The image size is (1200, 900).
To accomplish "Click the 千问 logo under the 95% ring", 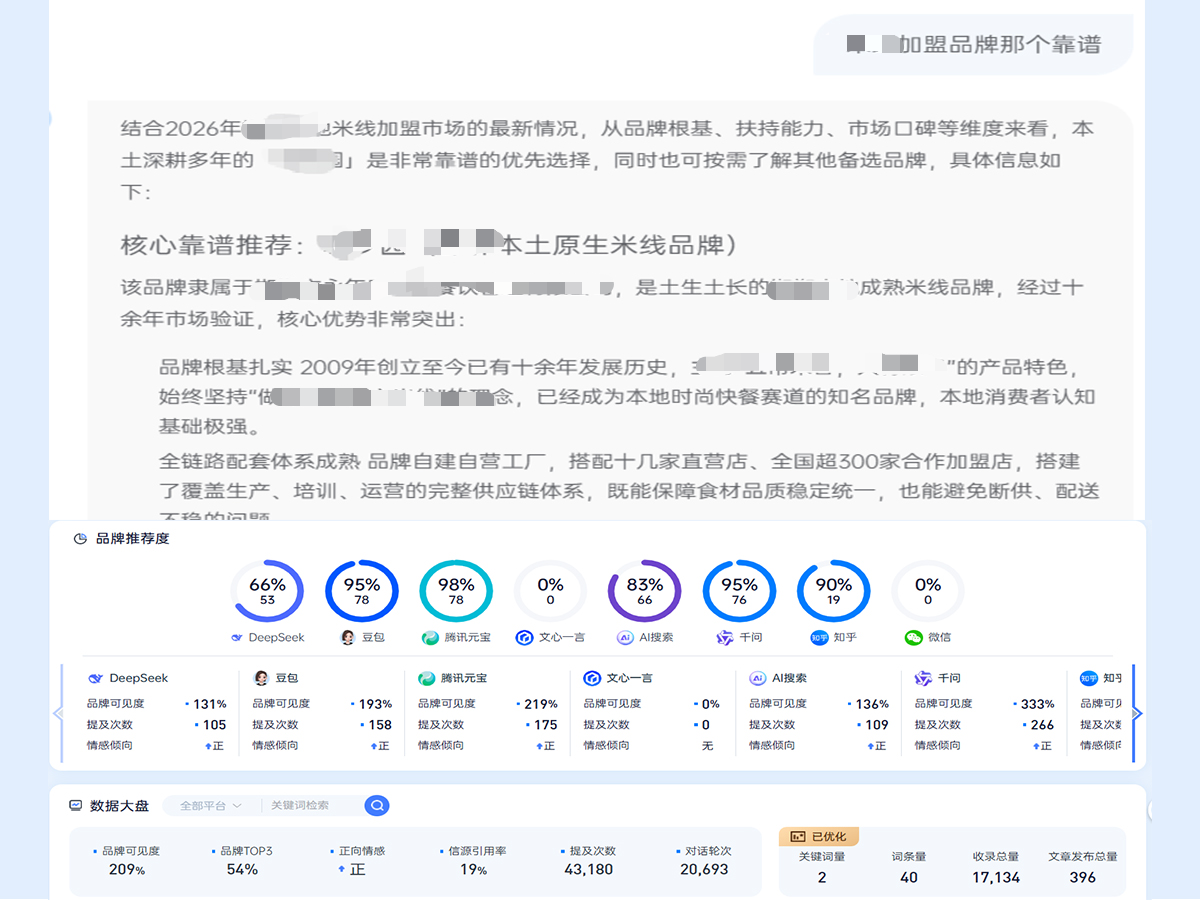I will click(x=725, y=637).
